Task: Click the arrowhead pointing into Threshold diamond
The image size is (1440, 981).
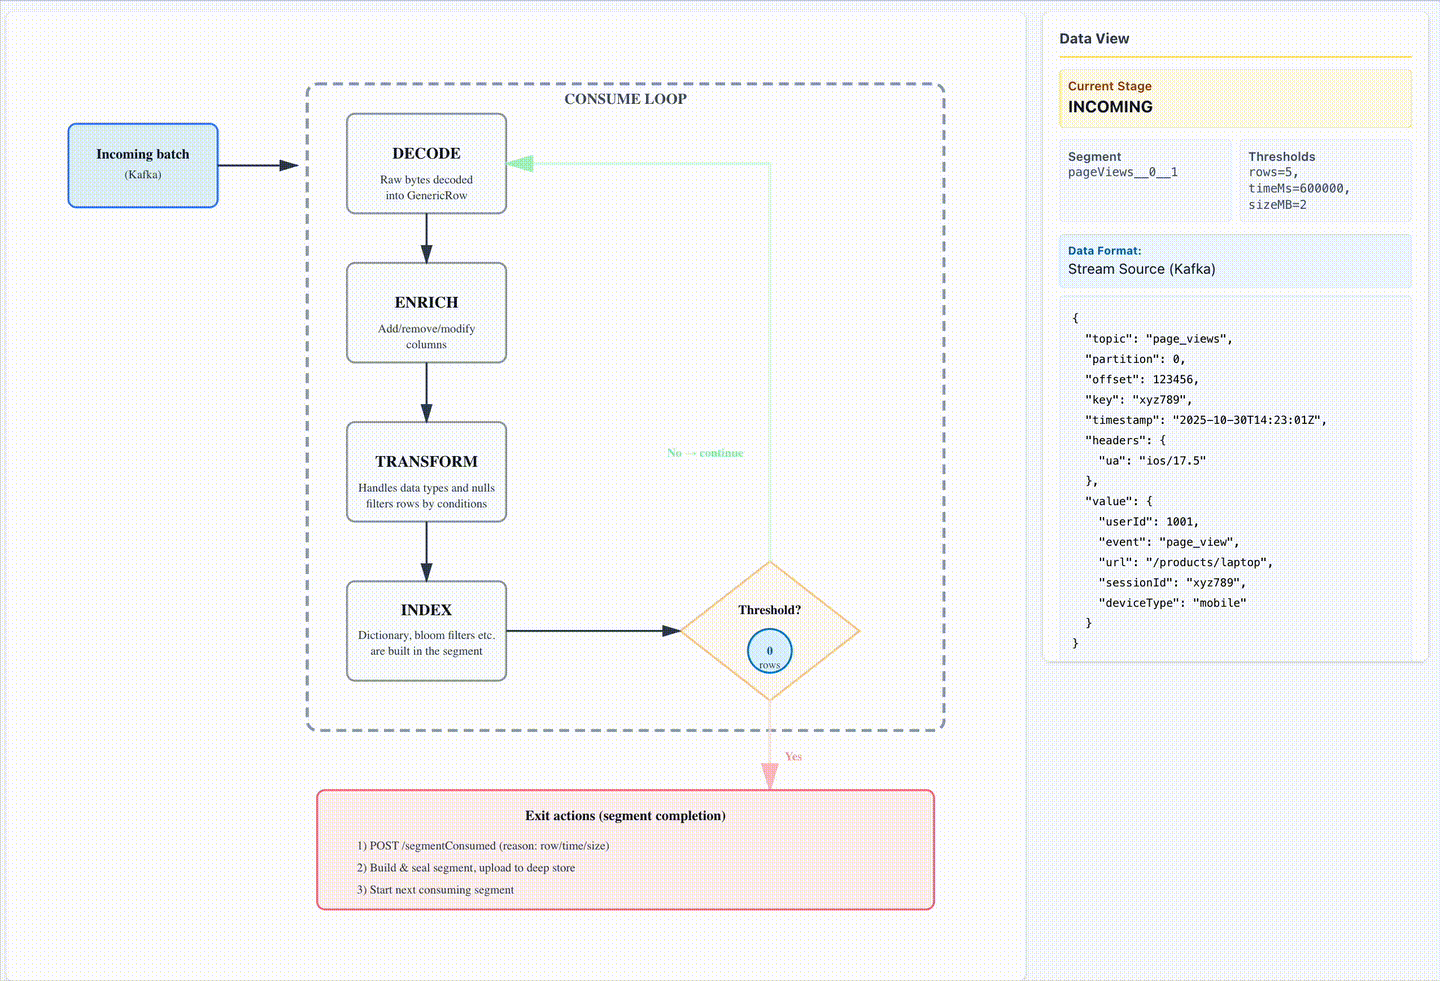Action: (671, 631)
